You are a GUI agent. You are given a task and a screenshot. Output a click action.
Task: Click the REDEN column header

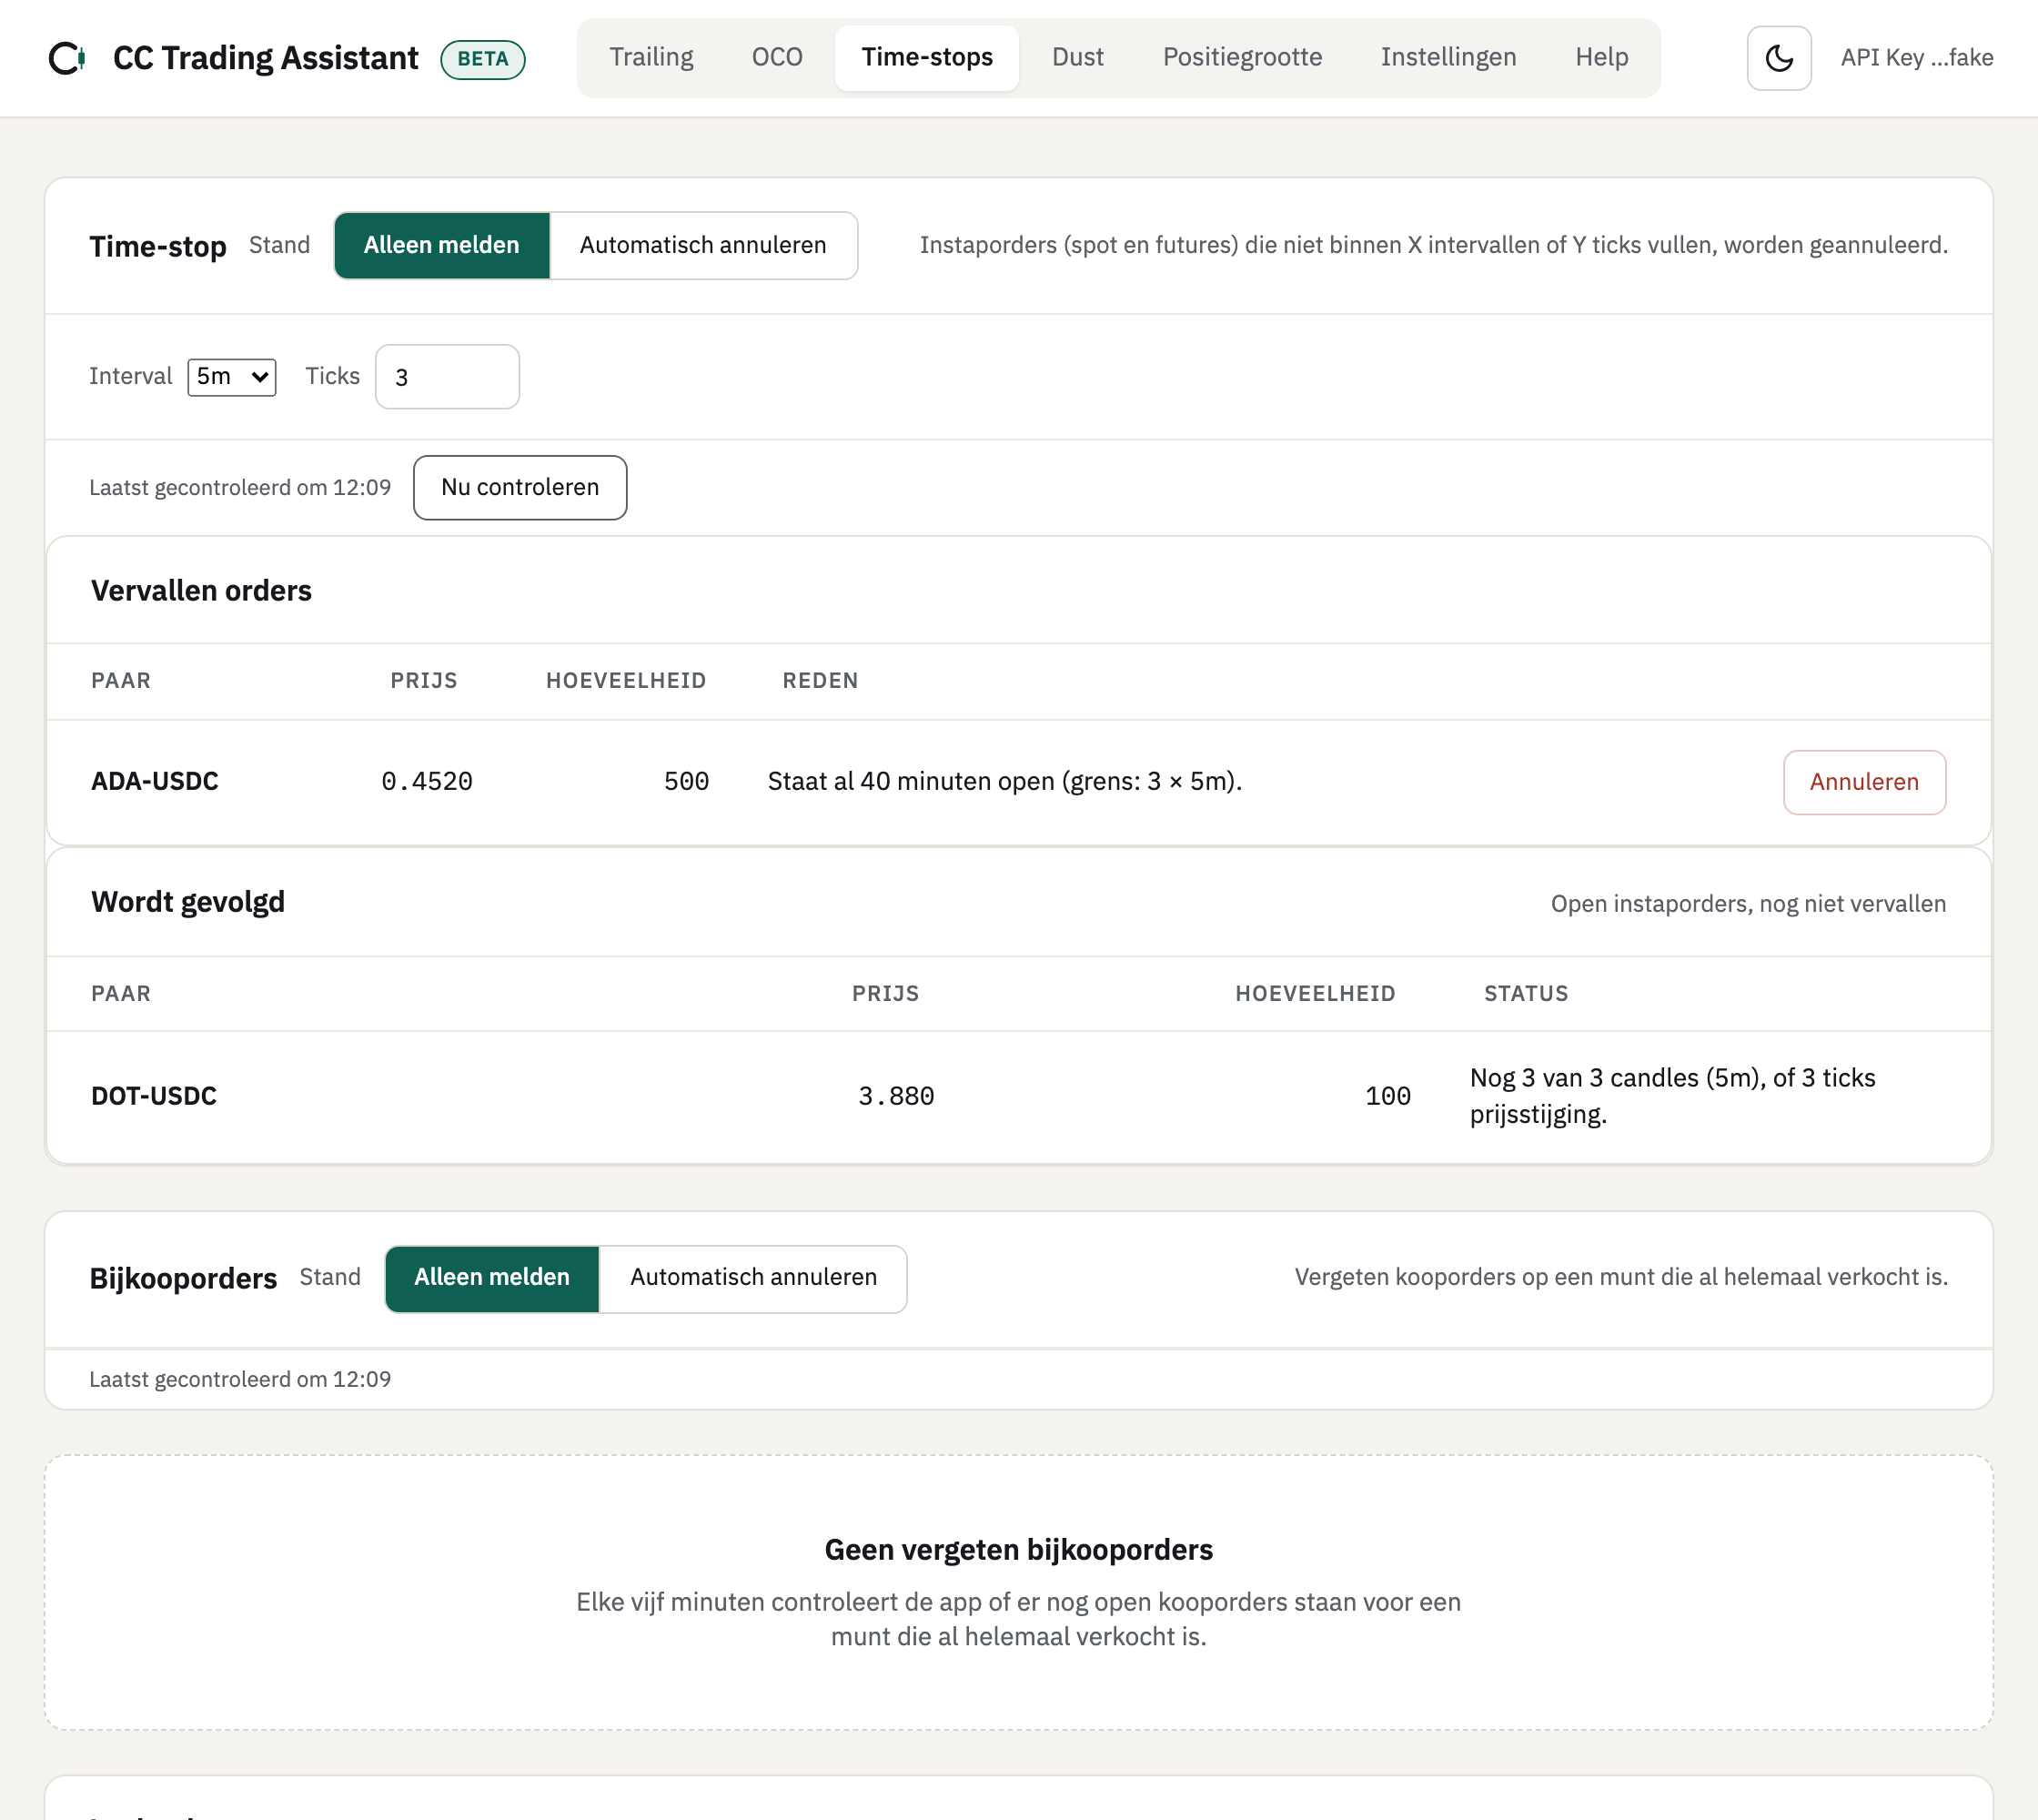pyautogui.click(x=819, y=680)
